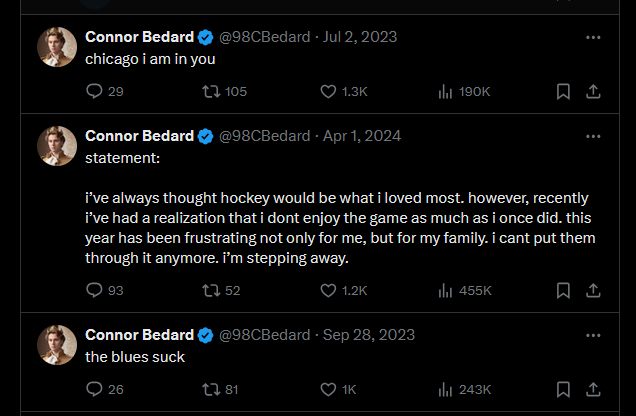This screenshot has height=416, width=636.
Task: Share "the blues suck" tweet
Action: [x=592, y=390]
